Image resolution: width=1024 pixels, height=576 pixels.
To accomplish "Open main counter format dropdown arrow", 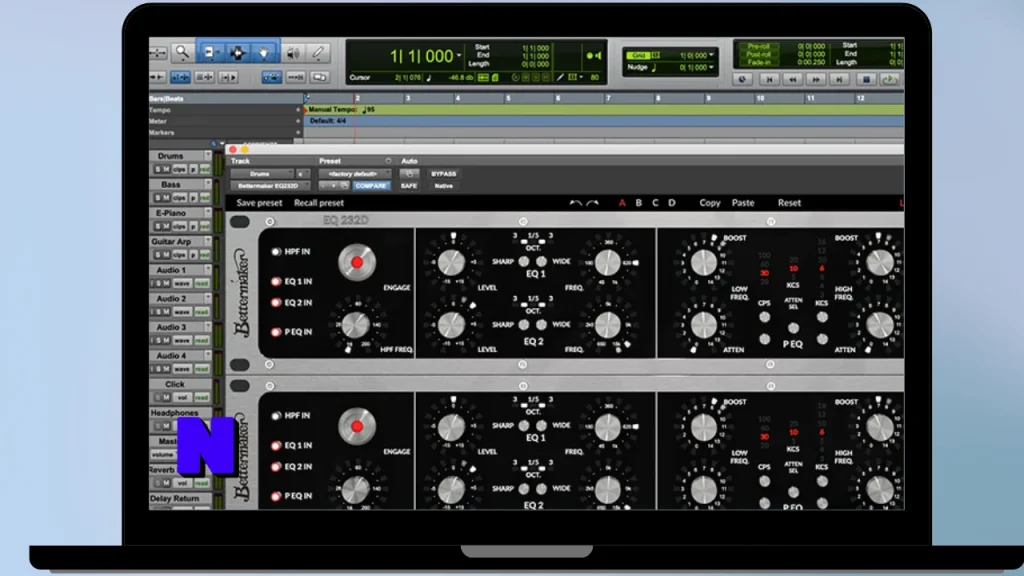I will click(459, 56).
